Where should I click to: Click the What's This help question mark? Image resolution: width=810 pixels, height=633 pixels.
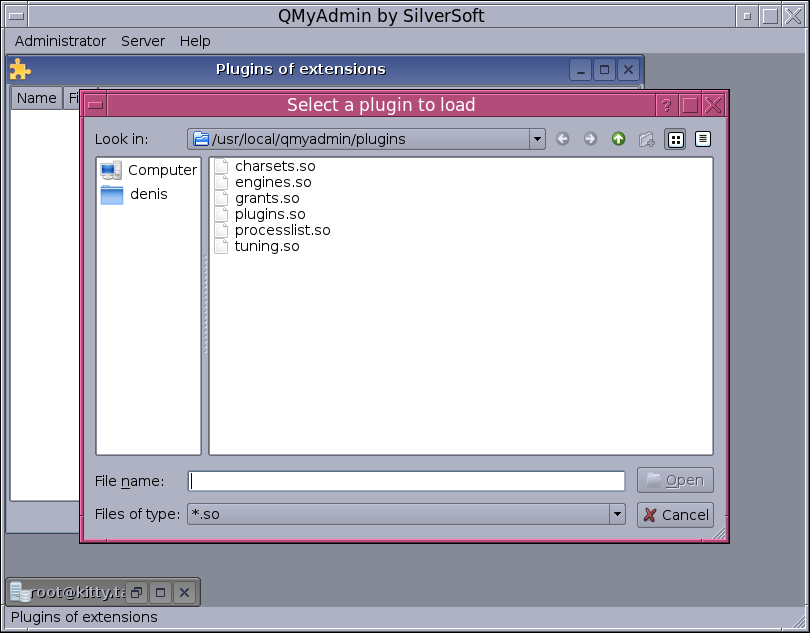point(666,105)
